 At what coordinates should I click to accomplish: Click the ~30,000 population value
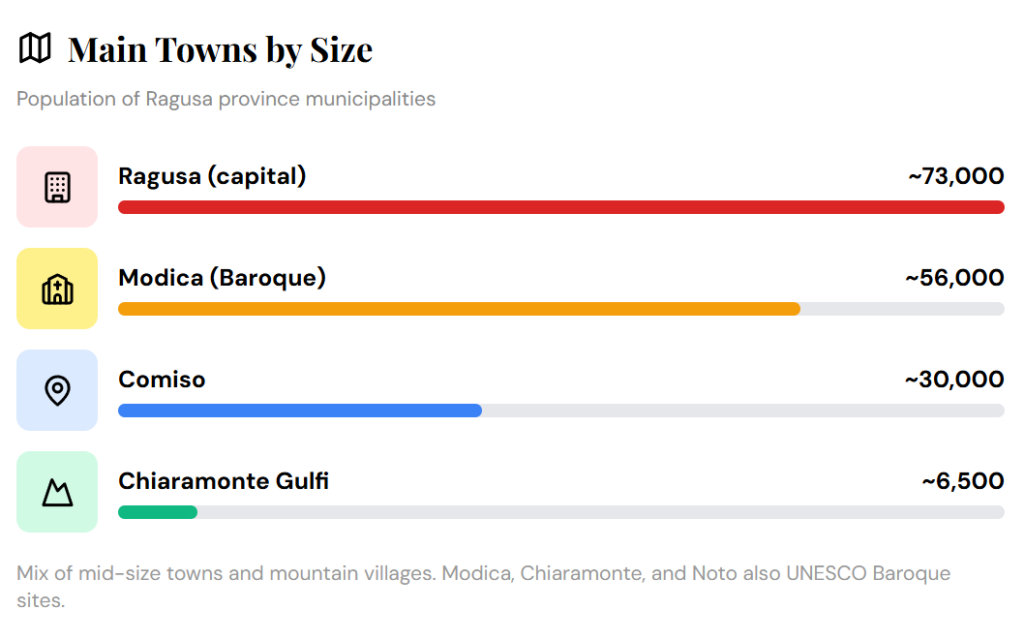click(x=954, y=380)
